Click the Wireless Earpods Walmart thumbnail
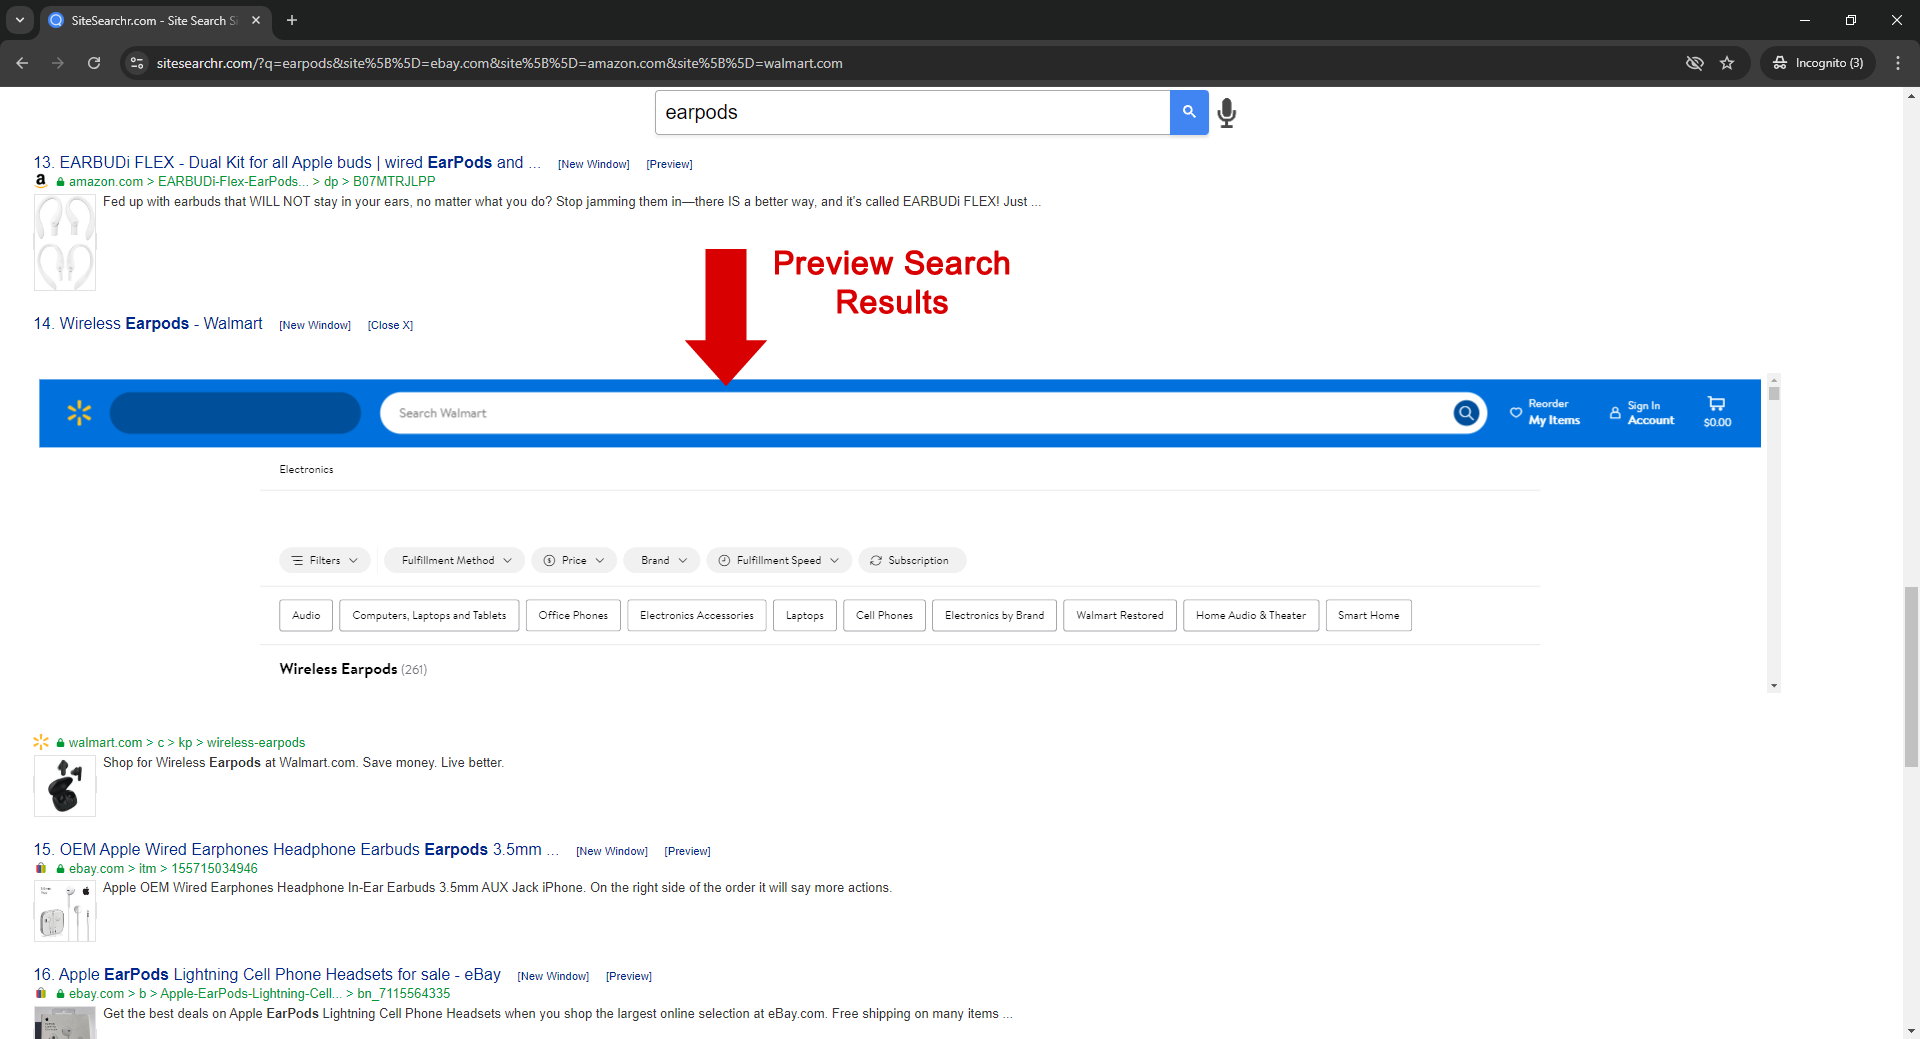The width and height of the screenshot is (1920, 1039). [65, 786]
